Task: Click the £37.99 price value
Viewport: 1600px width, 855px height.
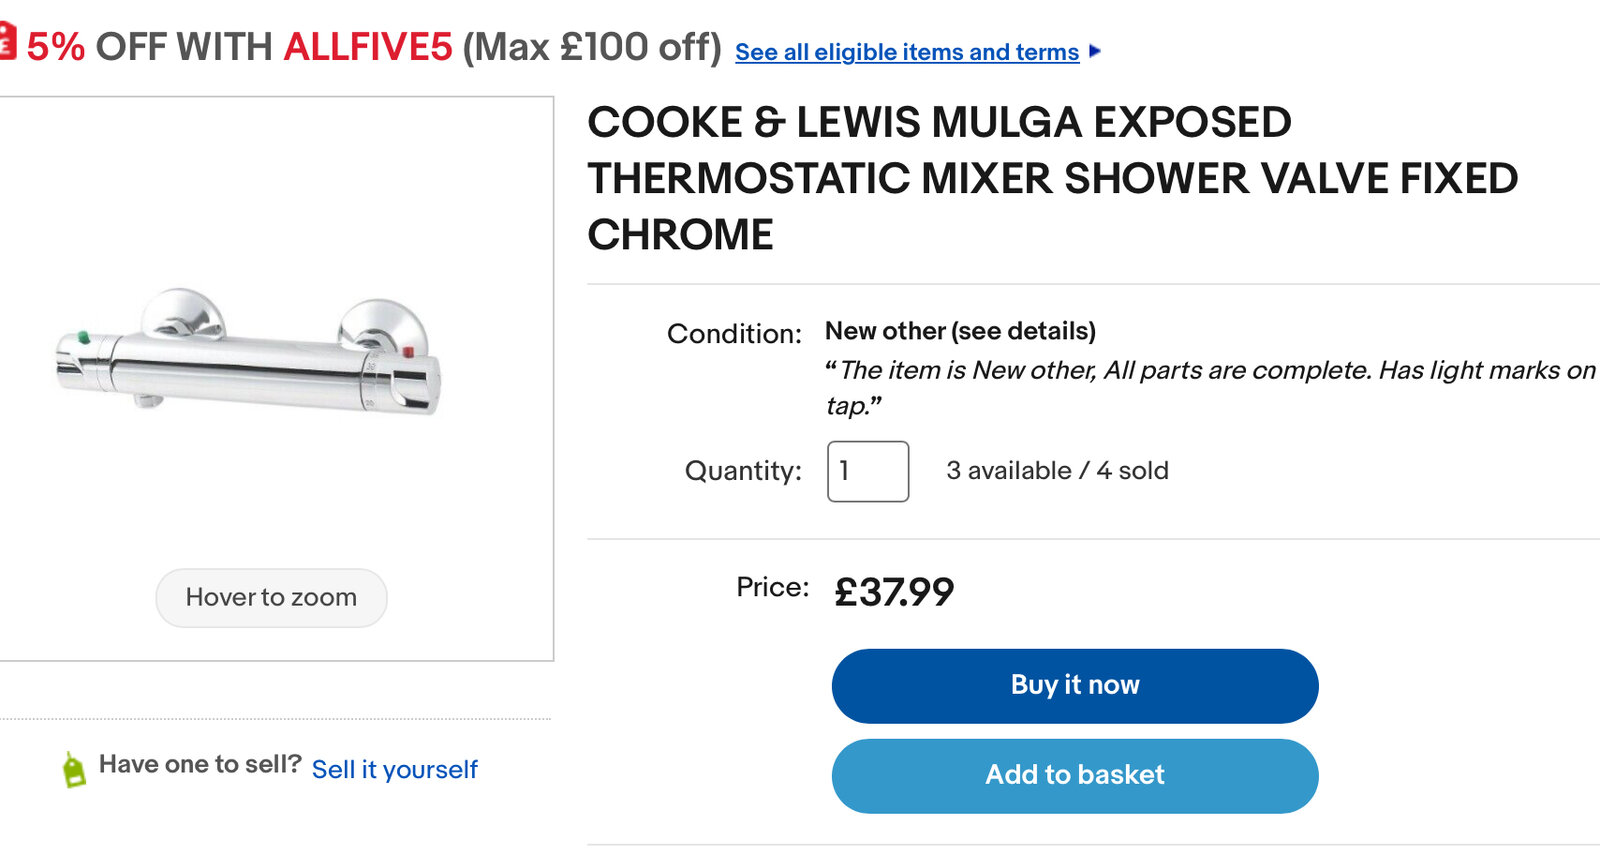Action: [893, 592]
